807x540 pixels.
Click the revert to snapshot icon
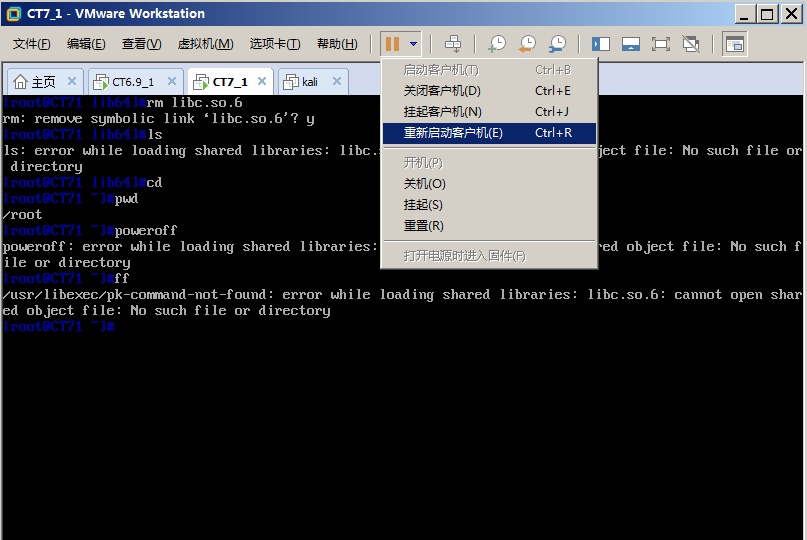tap(527, 44)
